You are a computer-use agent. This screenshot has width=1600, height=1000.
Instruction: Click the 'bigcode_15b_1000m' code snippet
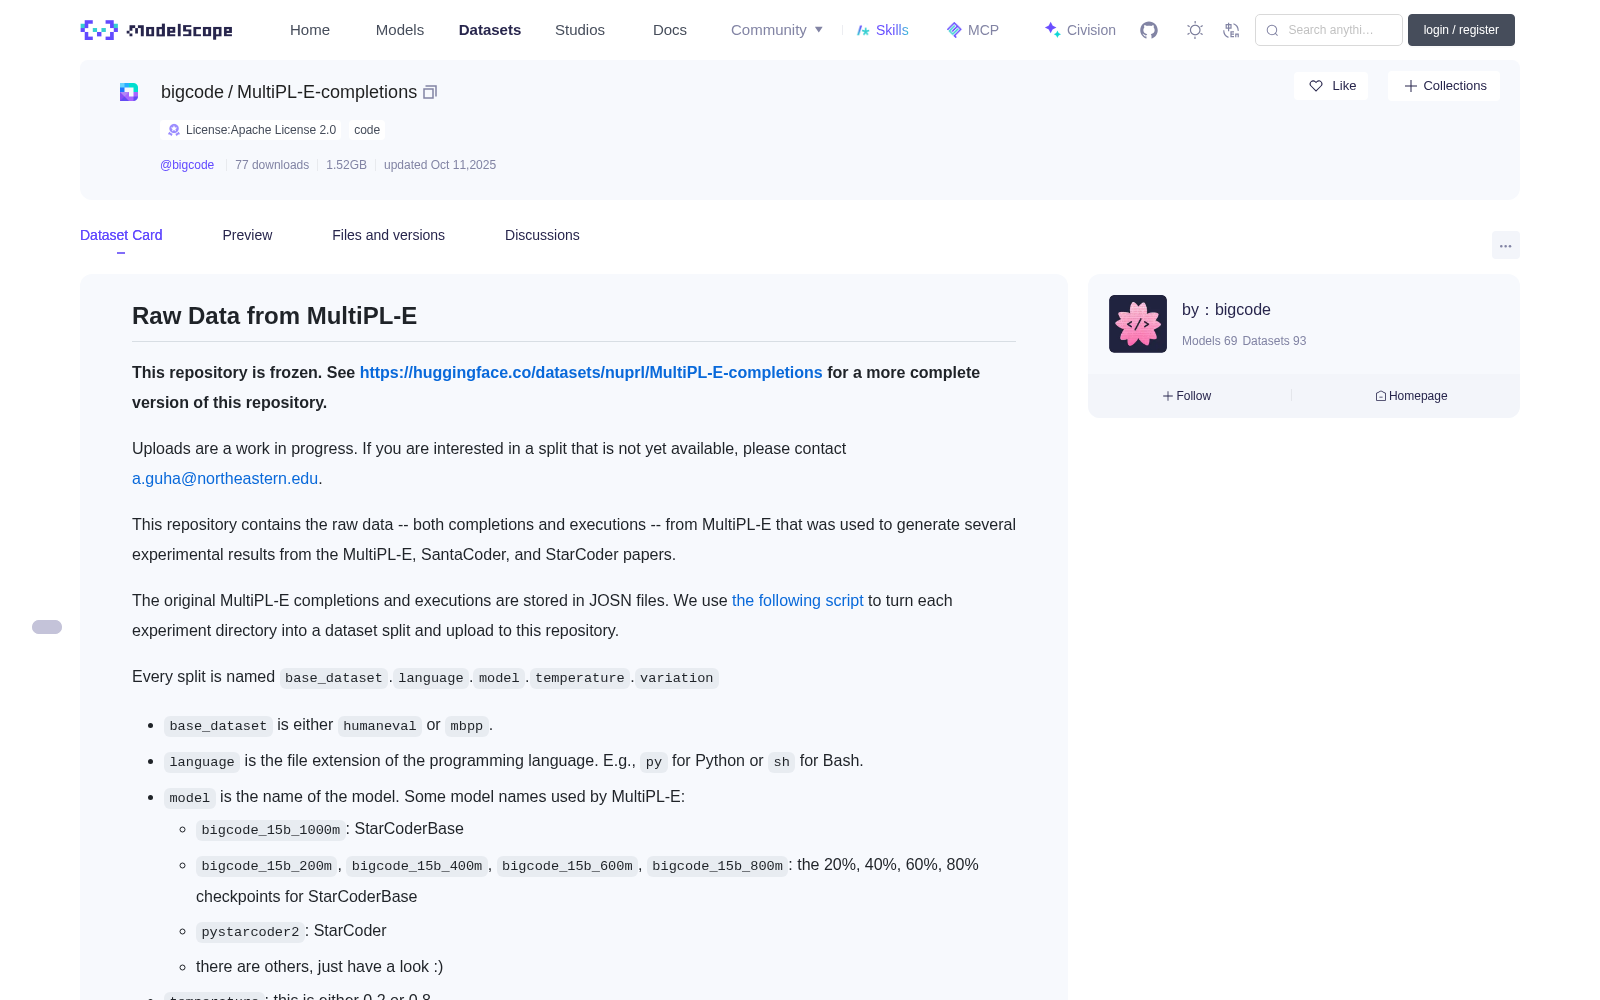[x=271, y=830]
